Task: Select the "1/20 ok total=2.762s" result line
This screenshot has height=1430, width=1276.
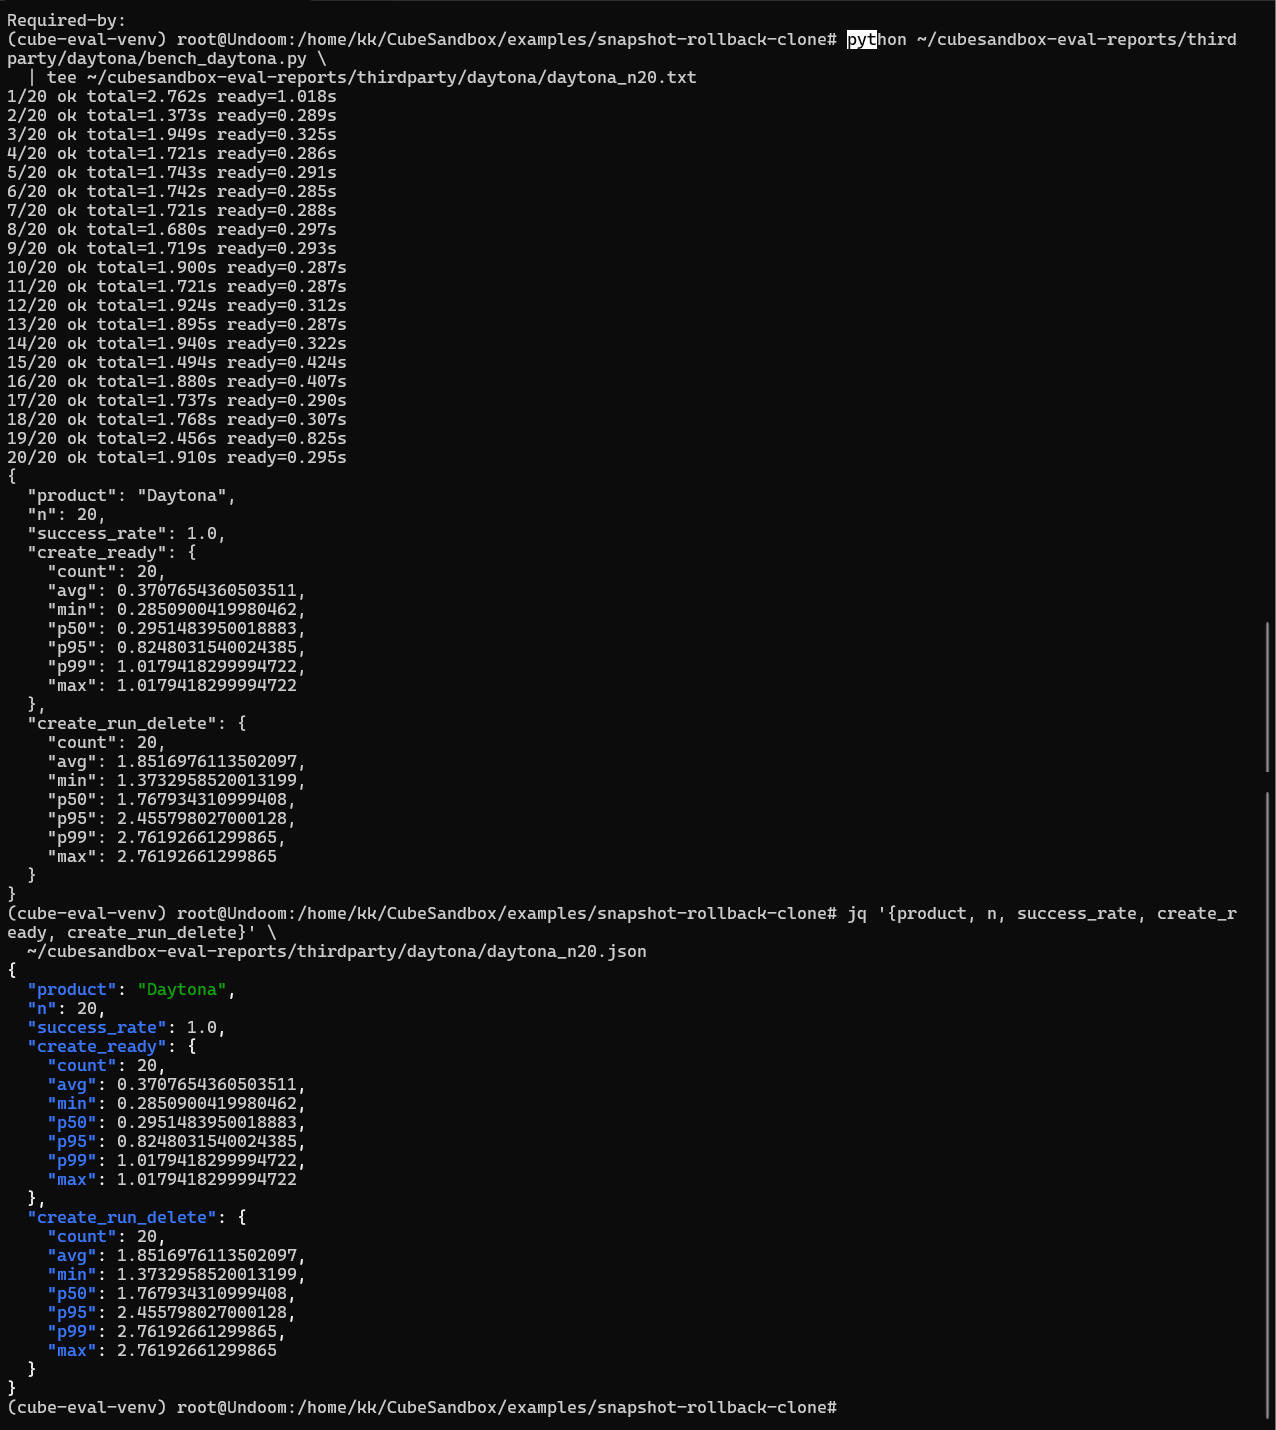Action: tap(172, 96)
